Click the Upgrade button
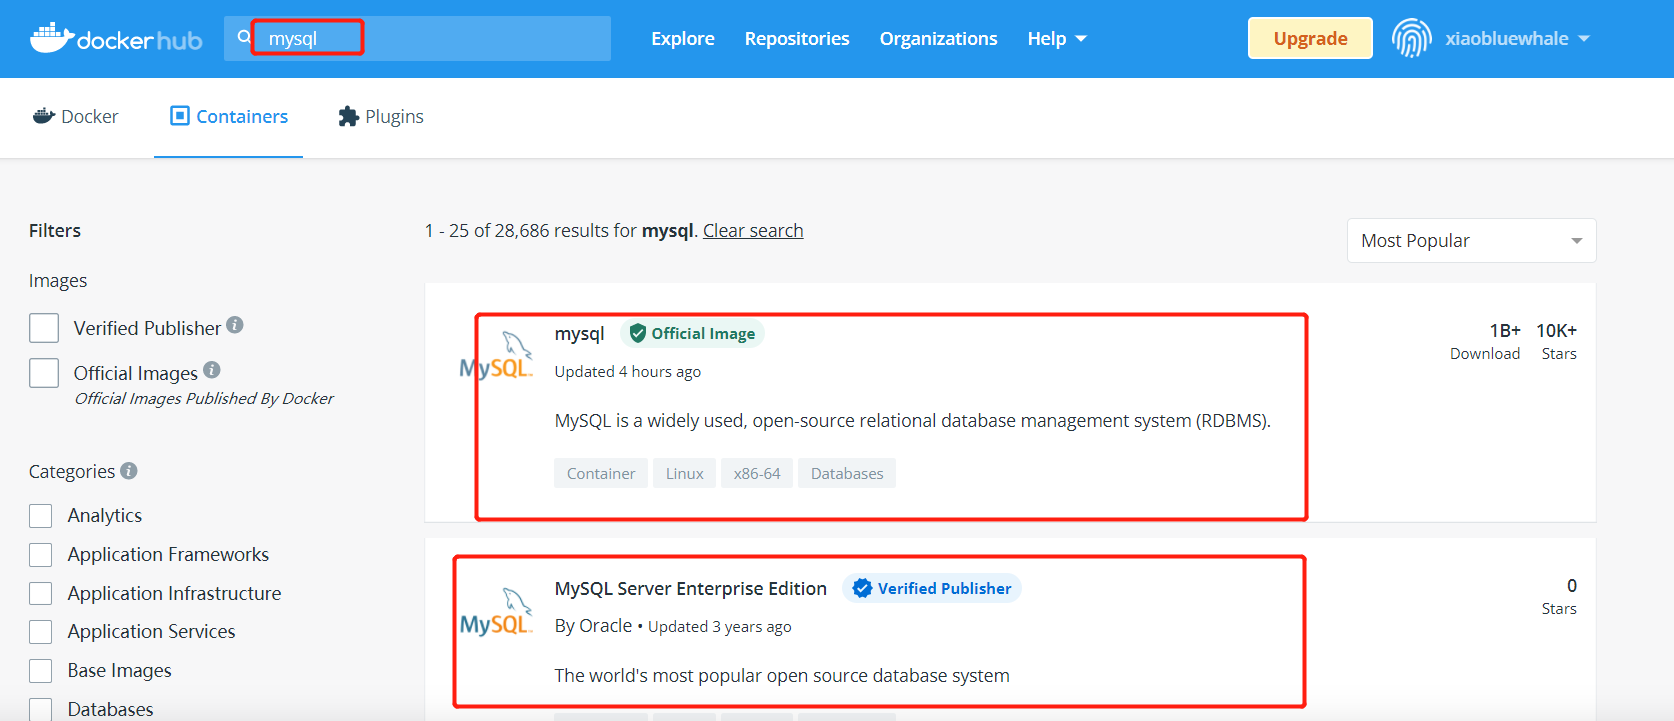Image resolution: width=1674 pixels, height=721 pixels. [1310, 39]
